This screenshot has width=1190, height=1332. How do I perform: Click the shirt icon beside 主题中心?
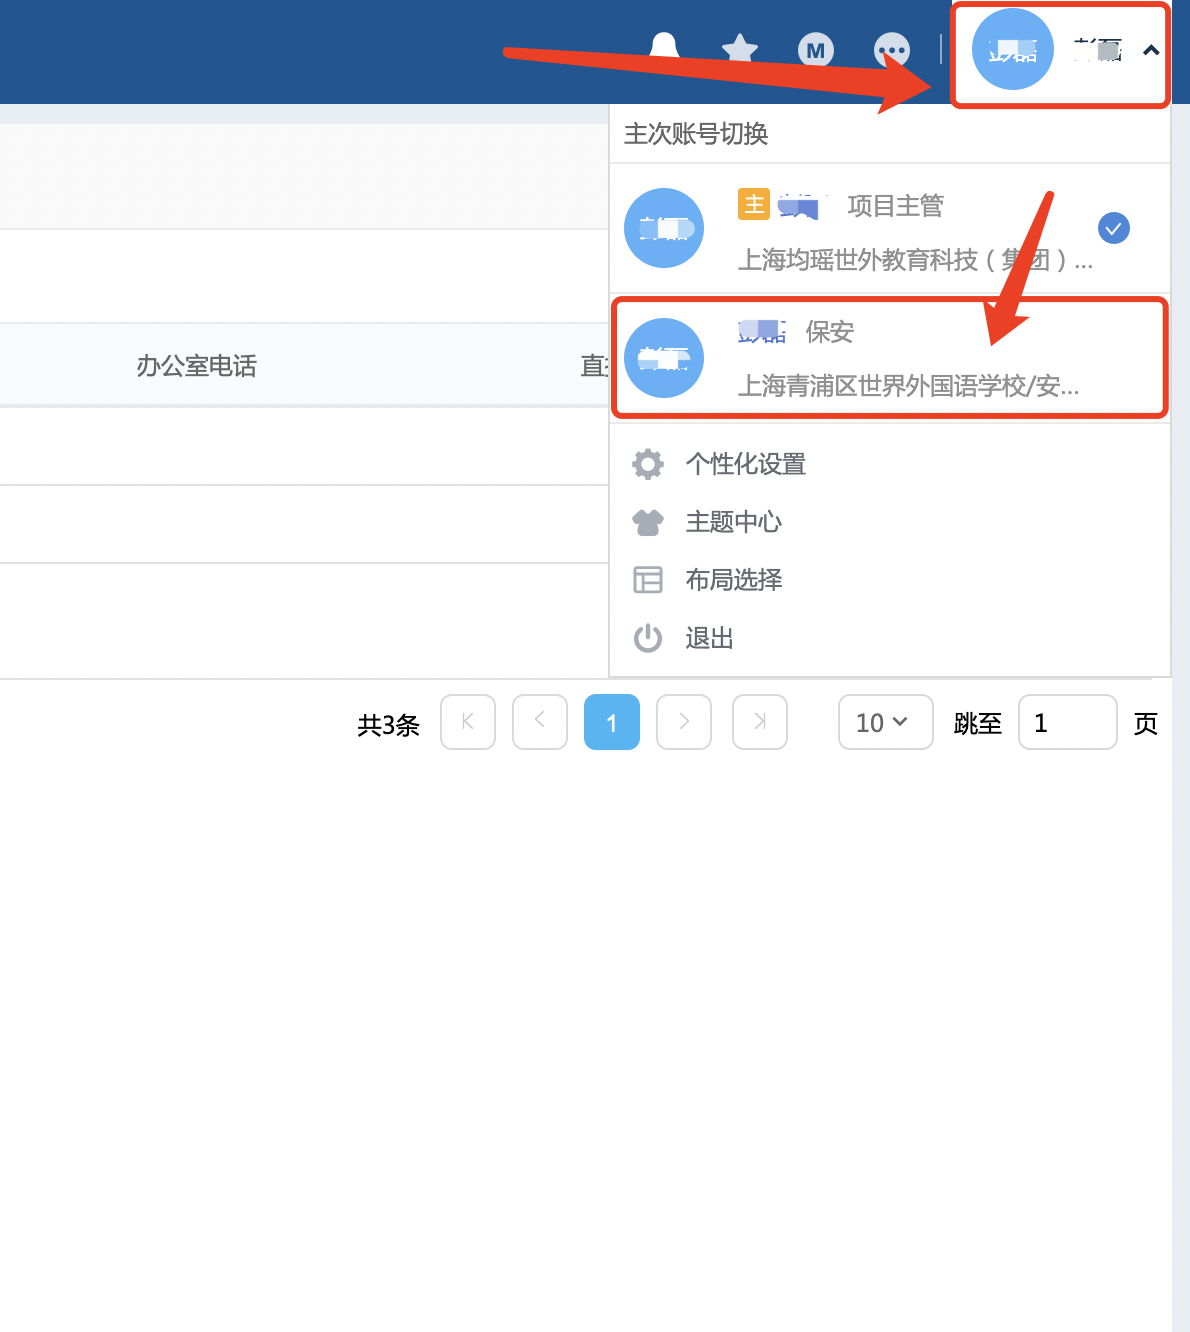[x=648, y=522]
